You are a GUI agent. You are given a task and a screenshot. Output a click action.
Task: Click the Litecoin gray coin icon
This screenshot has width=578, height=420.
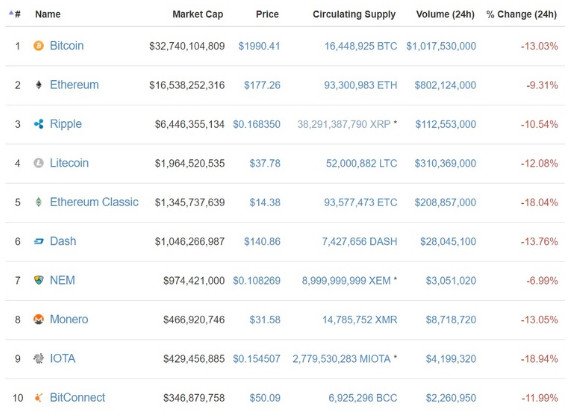point(38,163)
